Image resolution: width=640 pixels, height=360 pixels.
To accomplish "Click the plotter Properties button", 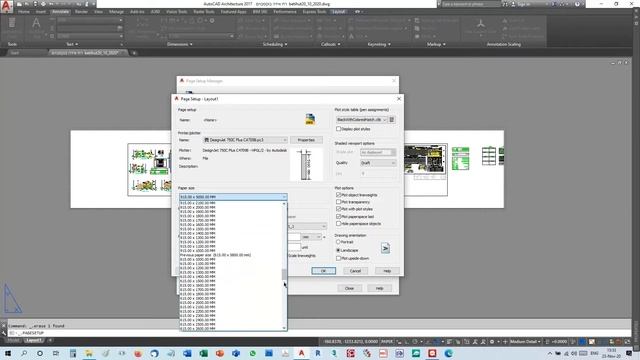I will pyautogui.click(x=306, y=140).
